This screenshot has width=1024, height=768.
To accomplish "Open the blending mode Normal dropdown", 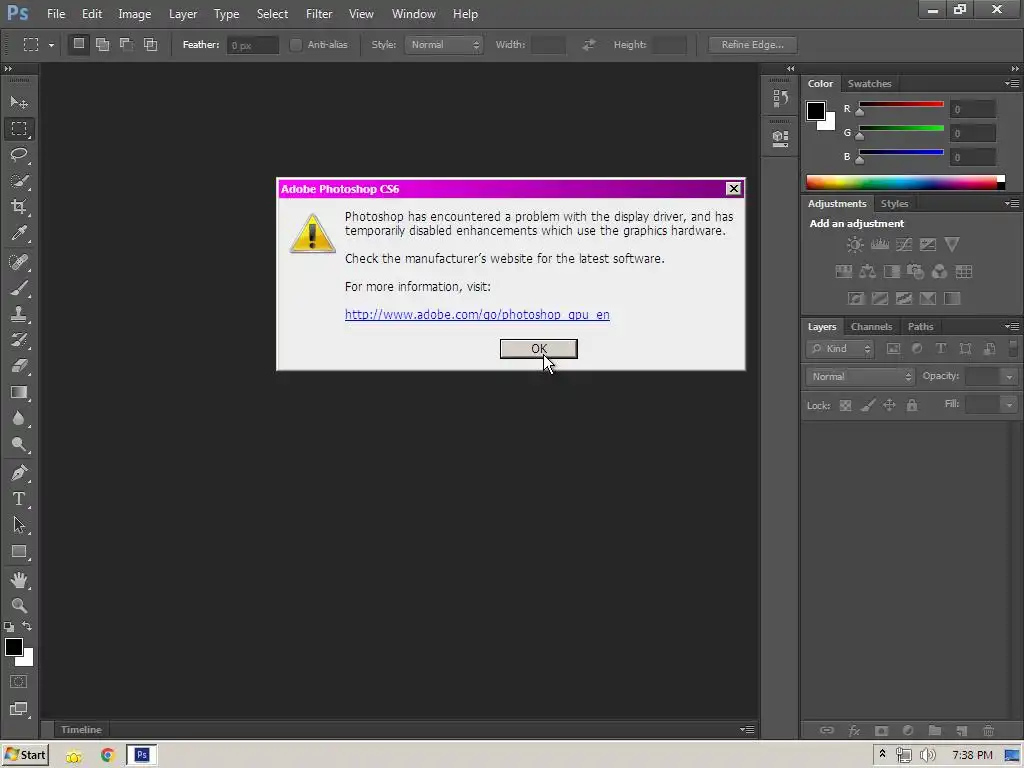I will pos(859,376).
